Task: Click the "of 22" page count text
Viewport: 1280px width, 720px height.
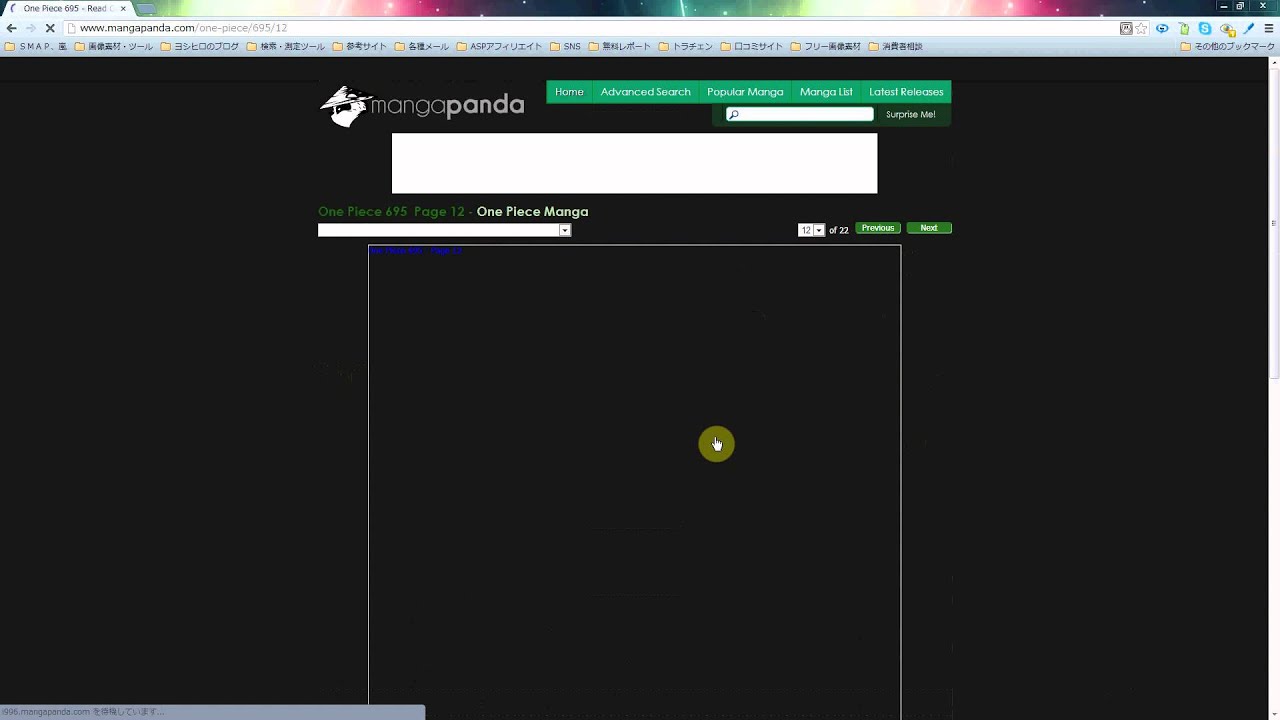Action: point(838,230)
